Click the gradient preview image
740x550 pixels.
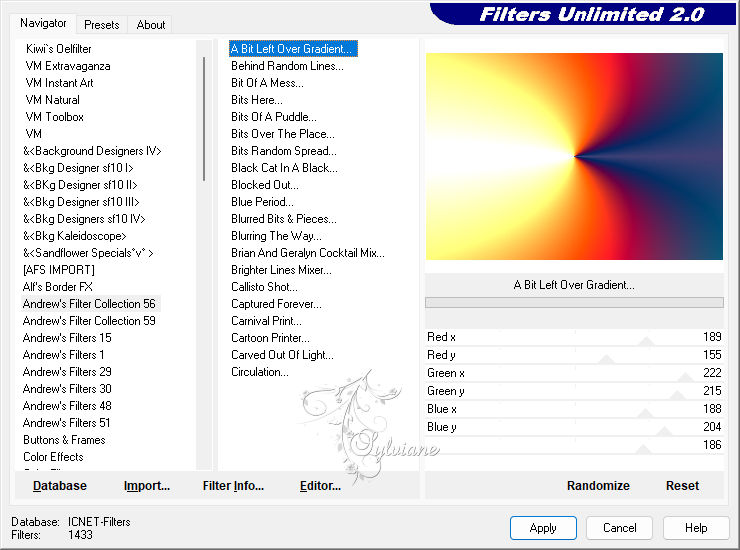[x=574, y=156]
